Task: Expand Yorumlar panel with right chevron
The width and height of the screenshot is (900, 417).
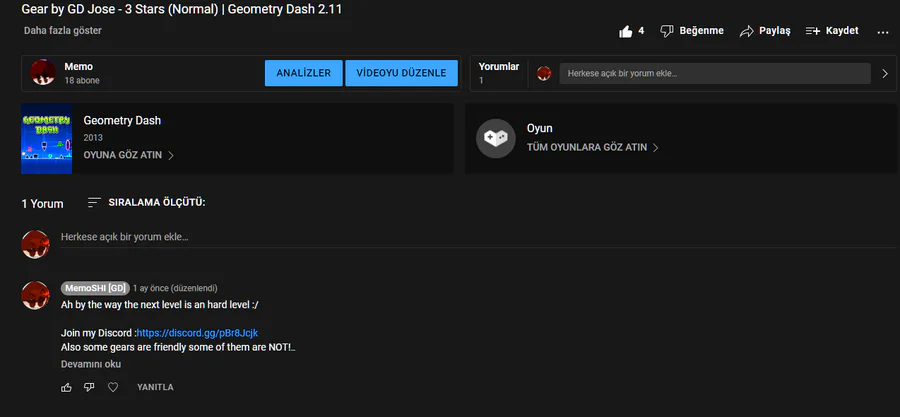Action: tap(885, 73)
